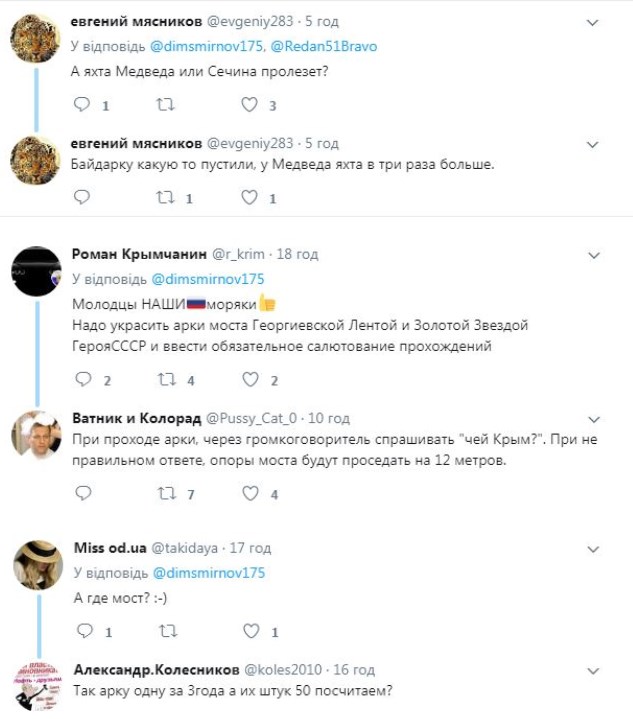Expand dropdown arrow on Ватник и Колорад tweet

[592, 418]
